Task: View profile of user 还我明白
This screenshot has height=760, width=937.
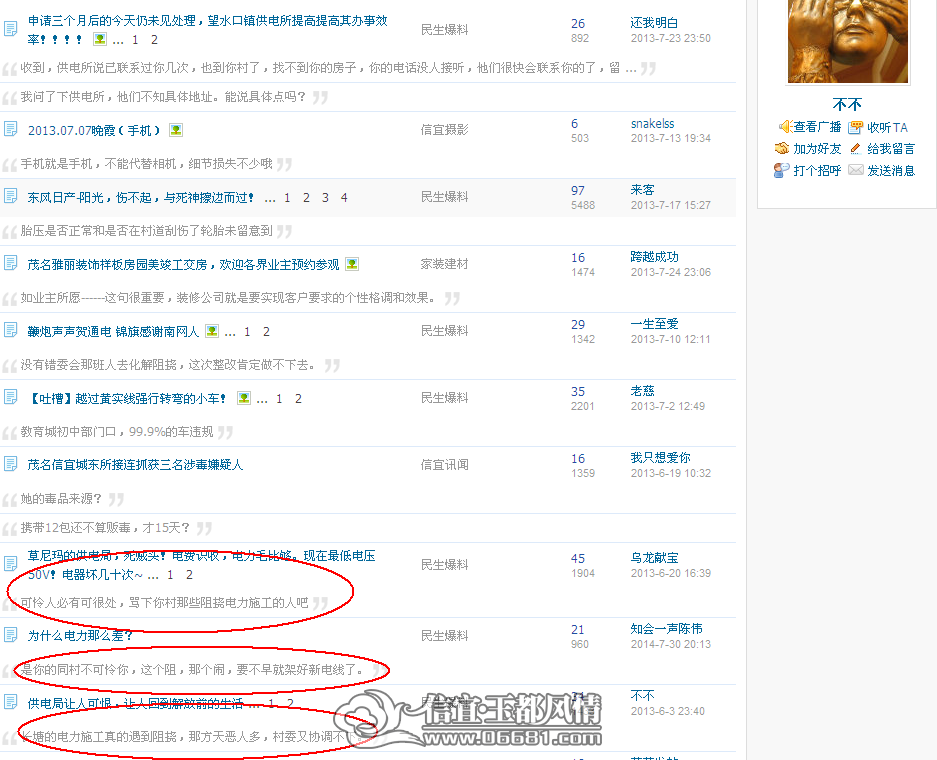Action: click(x=654, y=23)
